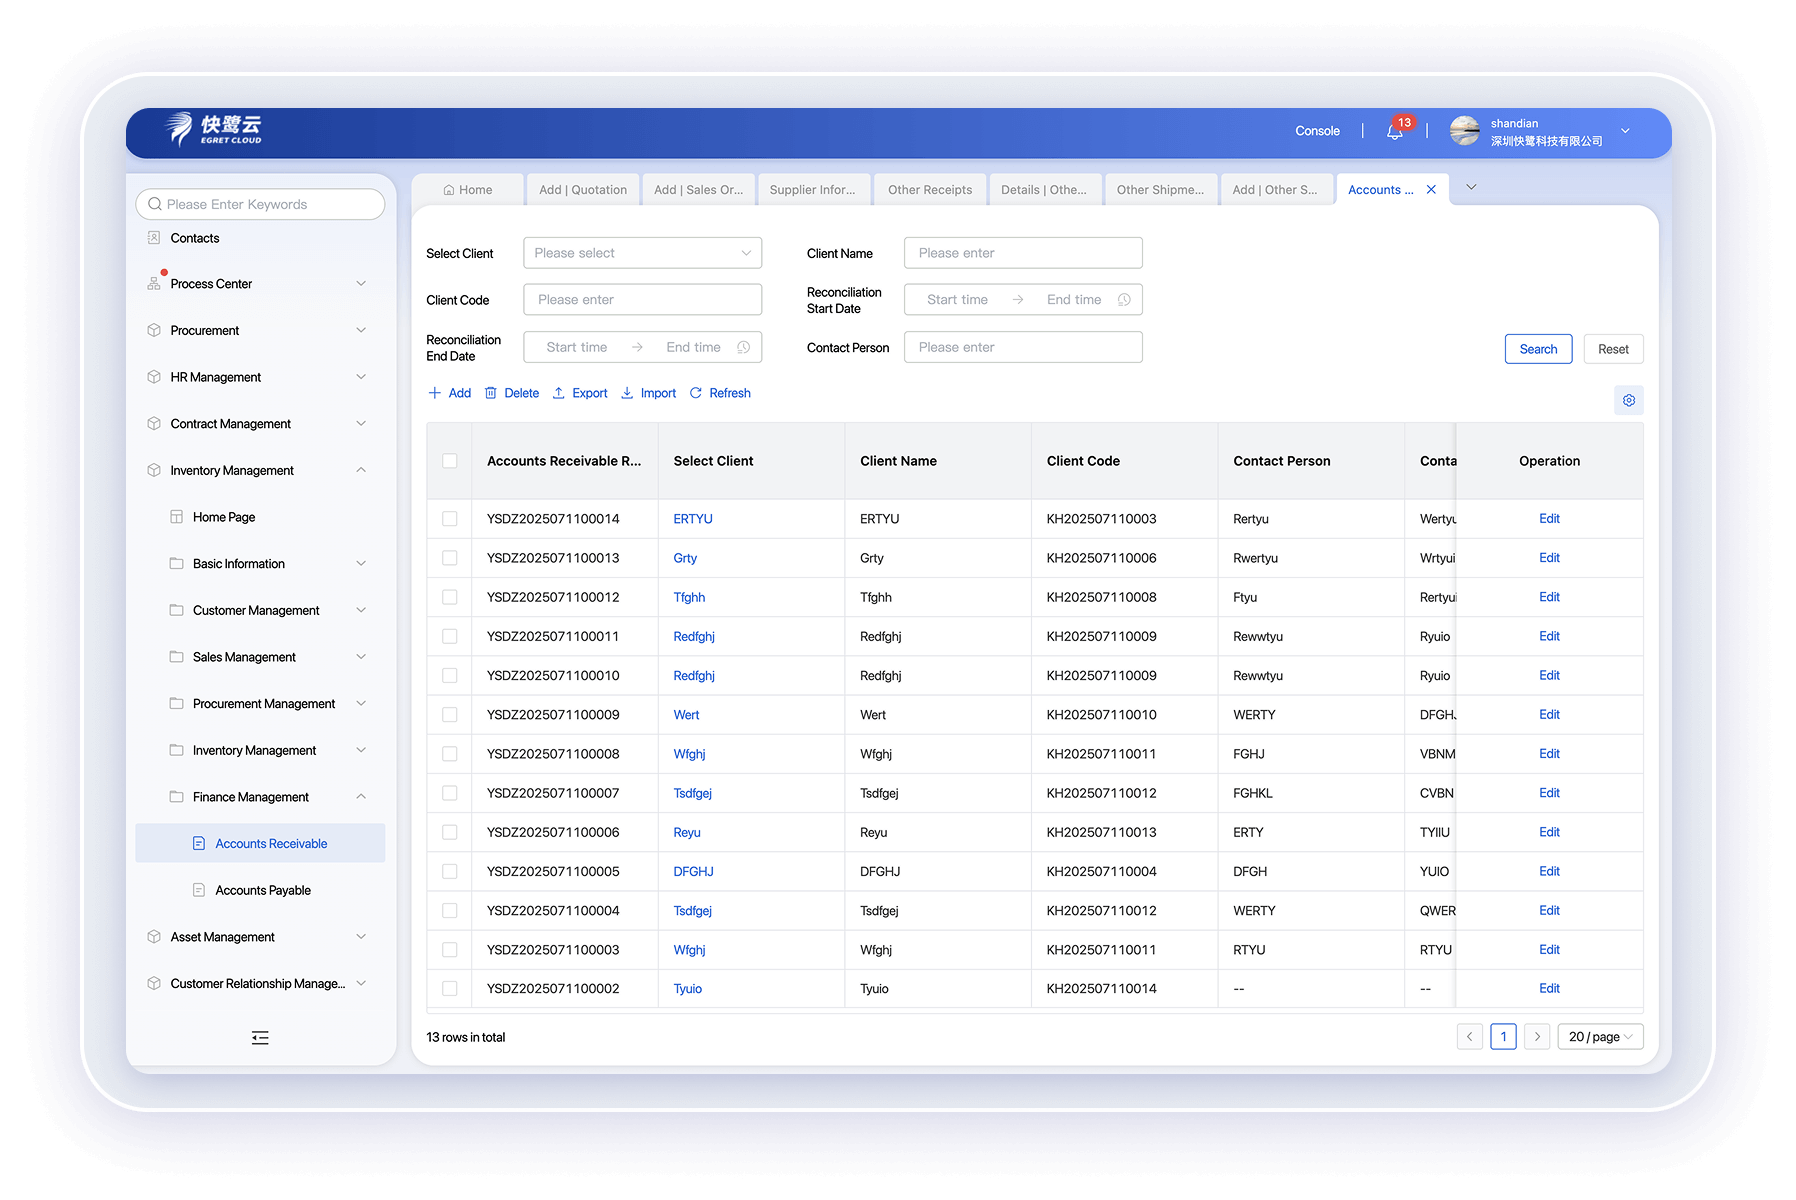The height and width of the screenshot is (1200, 1796).
Task: Open the 20 / page size dropdown
Action: (x=1599, y=1037)
